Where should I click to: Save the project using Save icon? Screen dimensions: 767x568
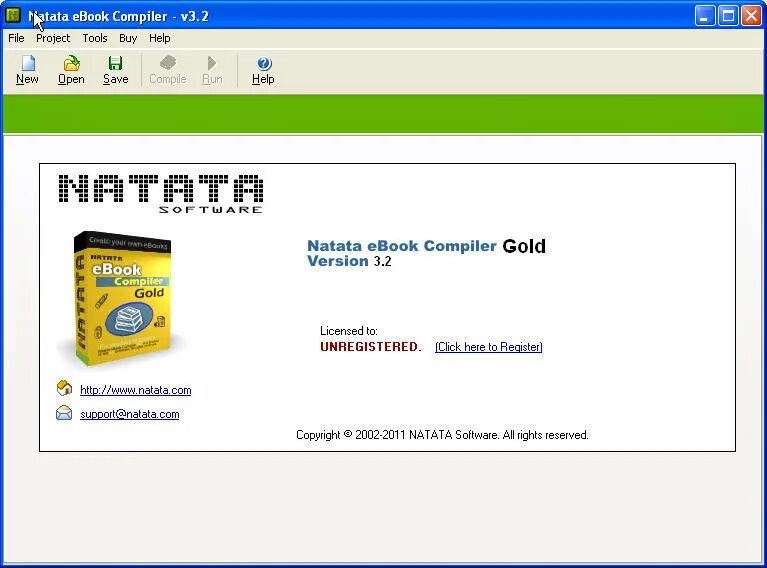(x=115, y=70)
